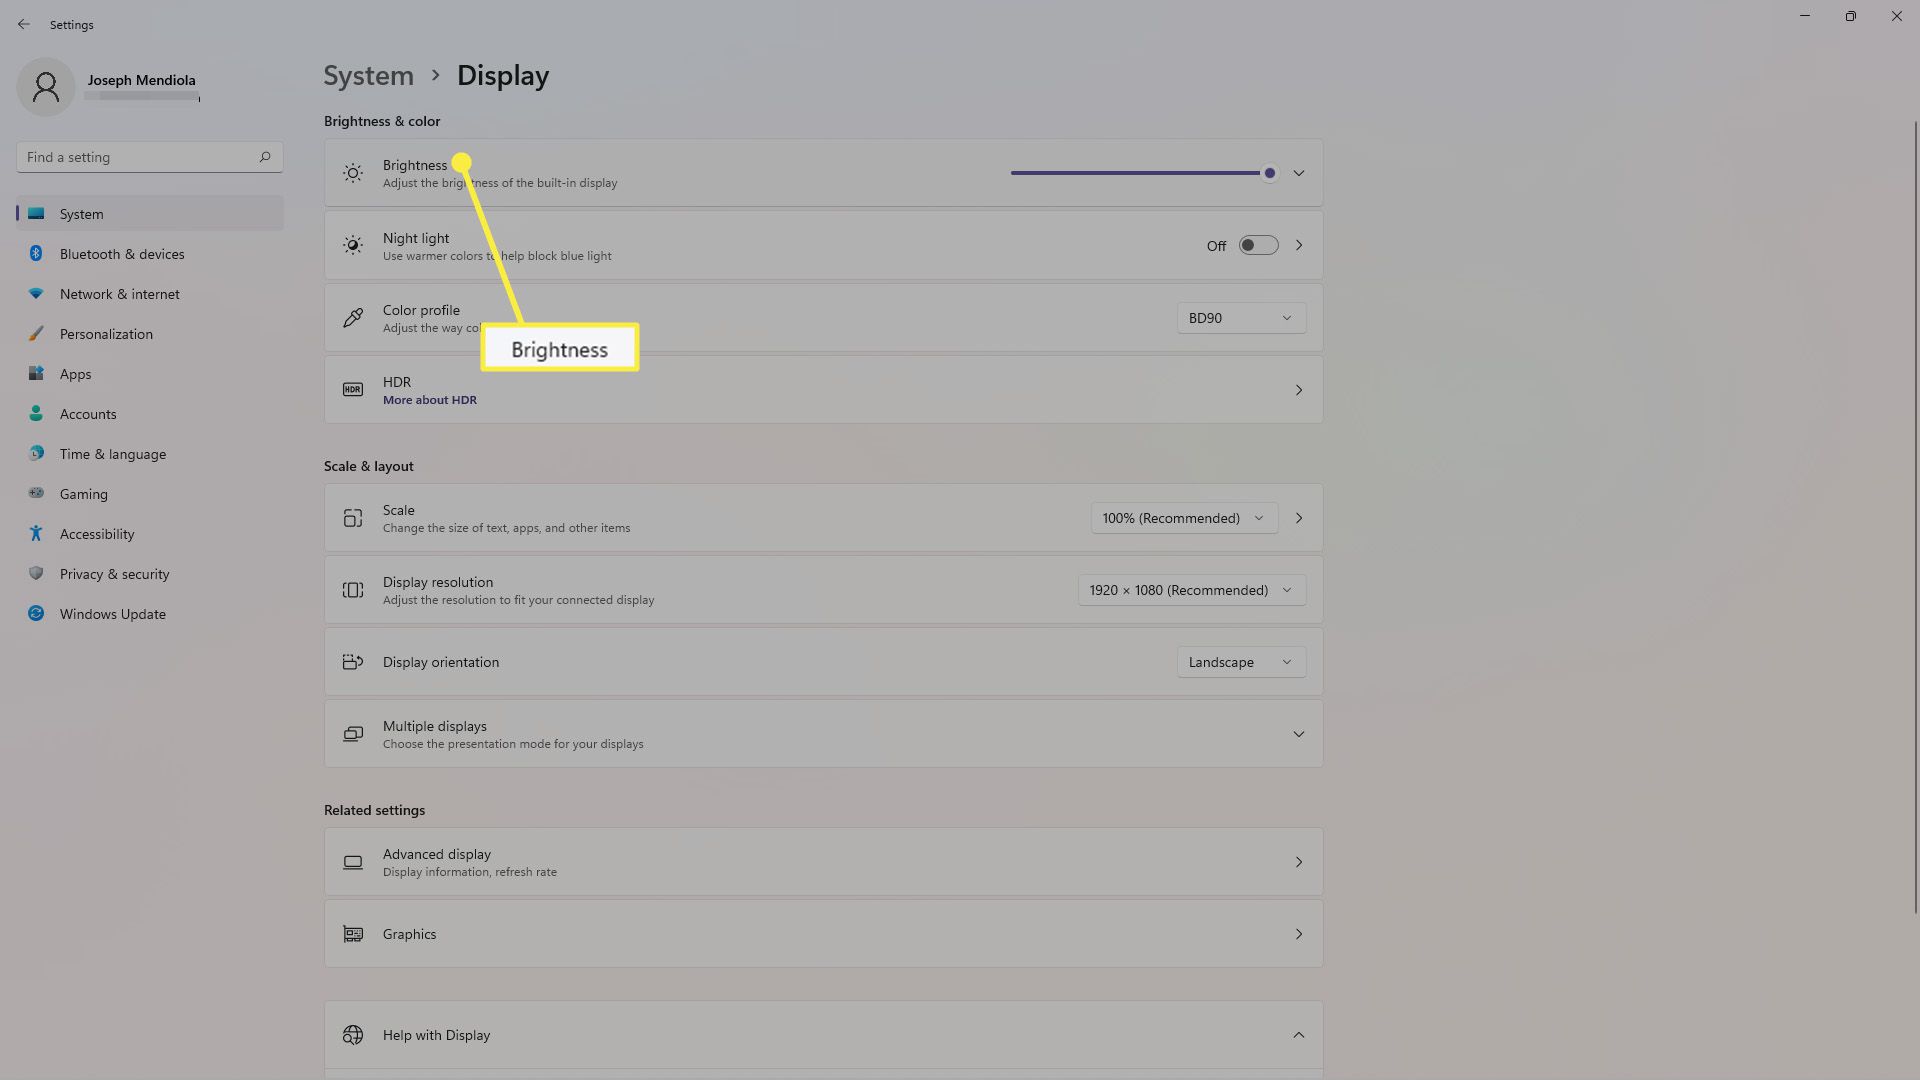Open custom Scale settings chevron
The width and height of the screenshot is (1920, 1080).
[x=1299, y=518]
